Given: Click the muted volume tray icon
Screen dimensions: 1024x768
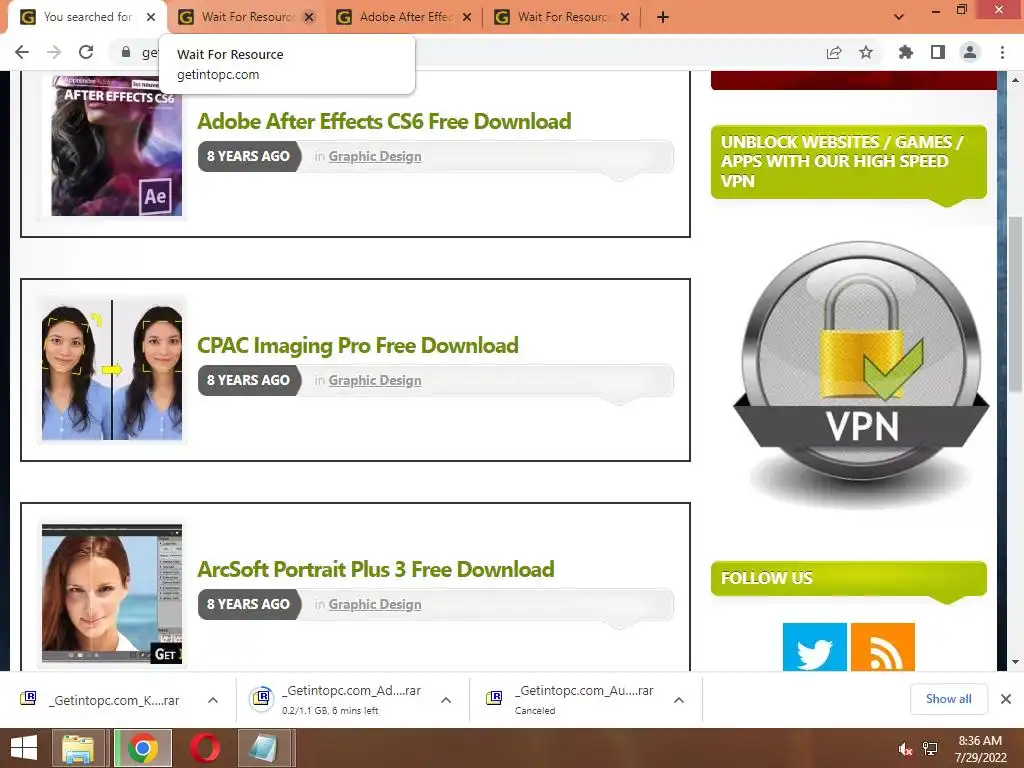Looking at the screenshot, I should [905, 750].
